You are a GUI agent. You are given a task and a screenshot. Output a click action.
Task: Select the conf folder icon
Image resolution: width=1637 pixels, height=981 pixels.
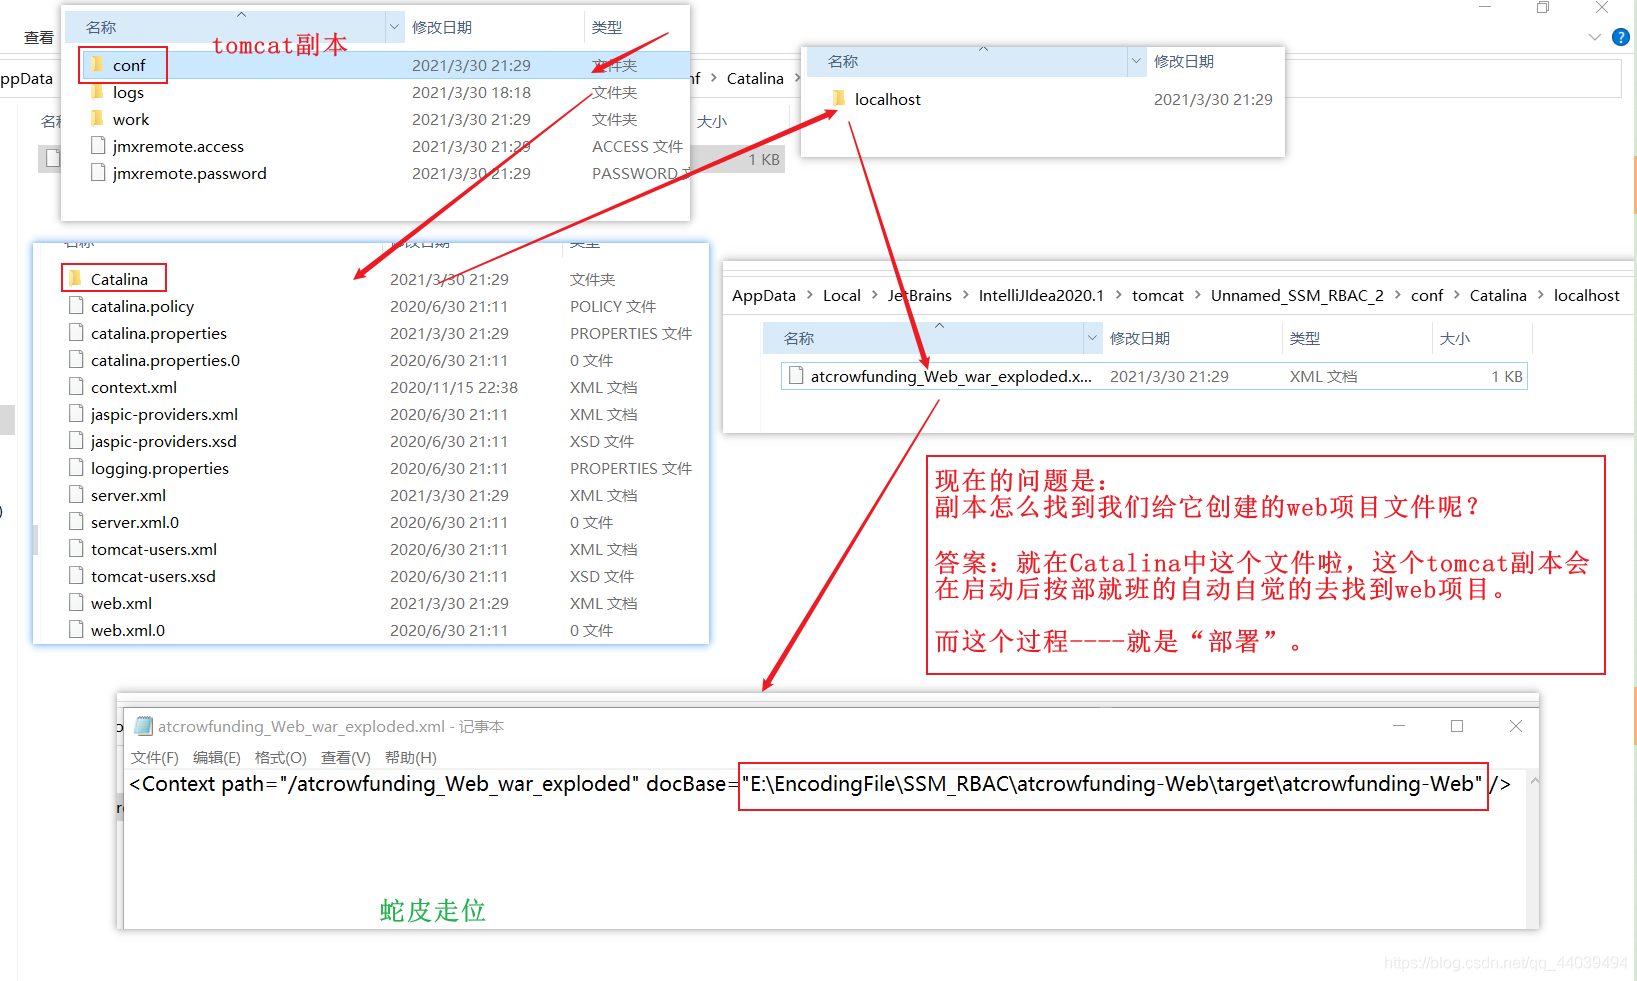(x=97, y=65)
